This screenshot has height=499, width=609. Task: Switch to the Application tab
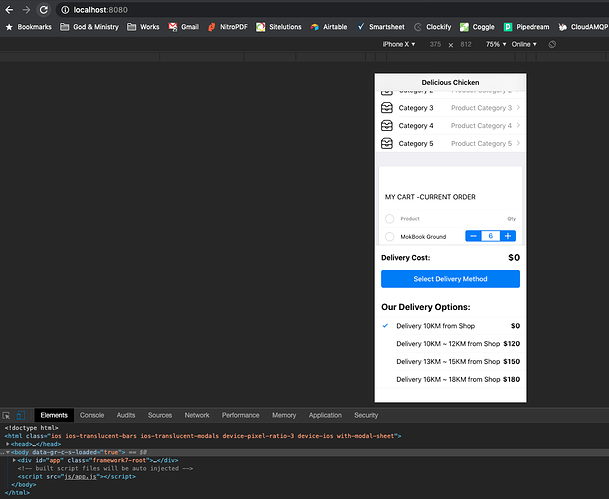click(325, 415)
